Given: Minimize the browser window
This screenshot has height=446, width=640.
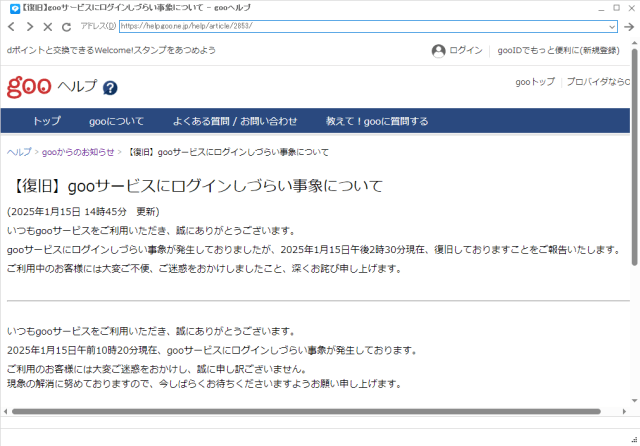Looking at the screenshot, I should pos(601,8).
